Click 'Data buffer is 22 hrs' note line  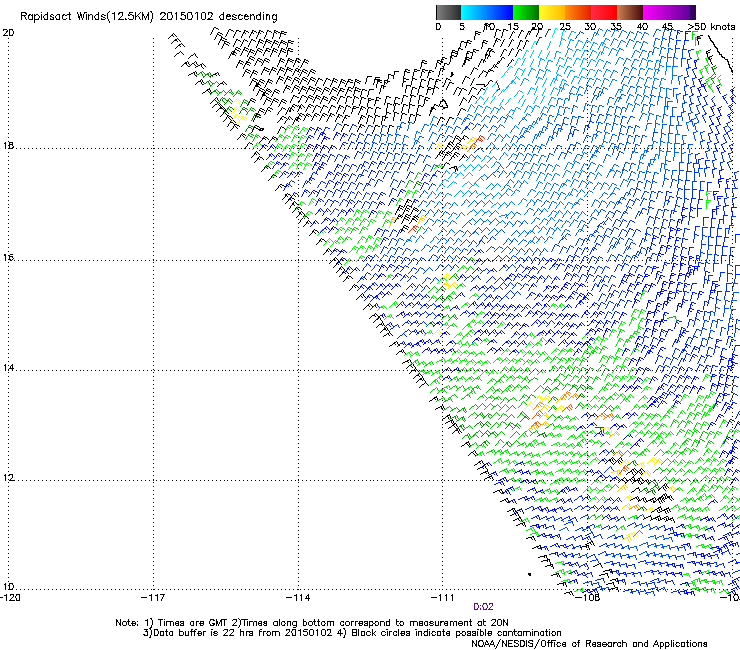[237, 633]
